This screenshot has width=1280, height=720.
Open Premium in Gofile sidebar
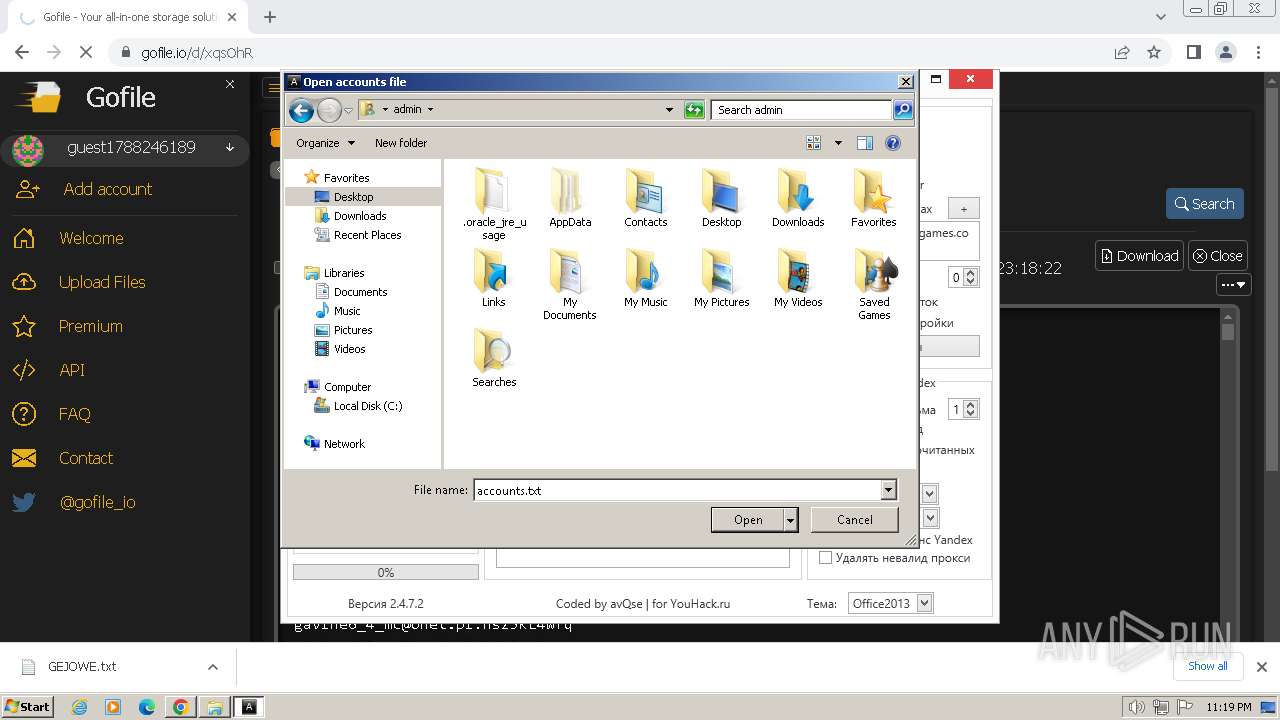(x=90, y=326)
